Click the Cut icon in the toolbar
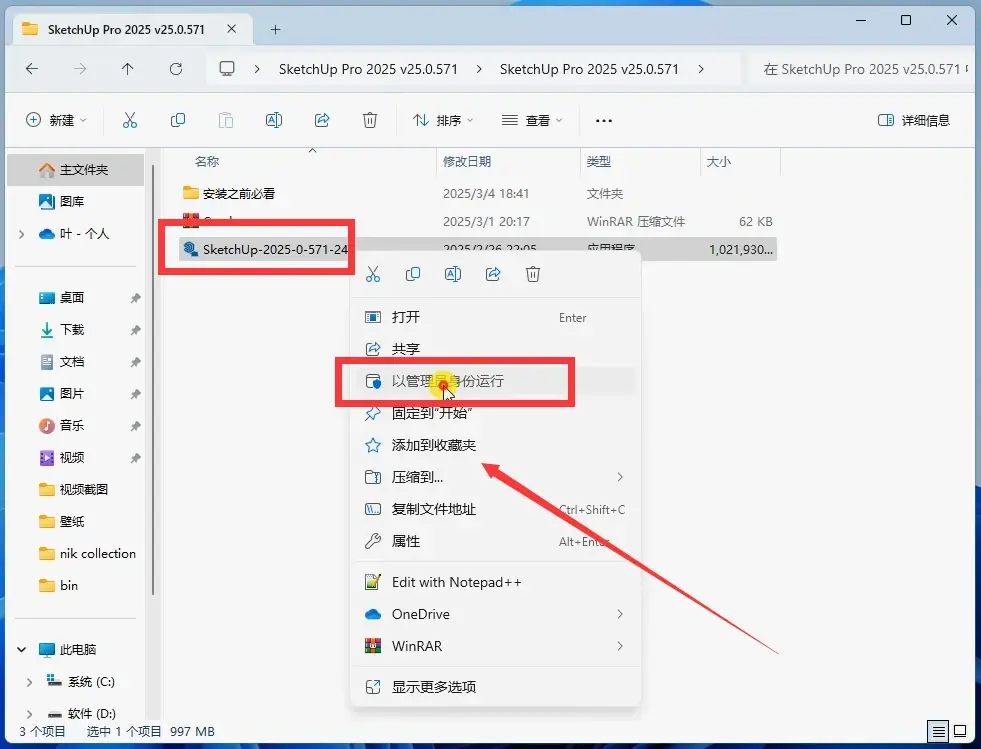Screen dimensions: 981x749 [130, 120]
